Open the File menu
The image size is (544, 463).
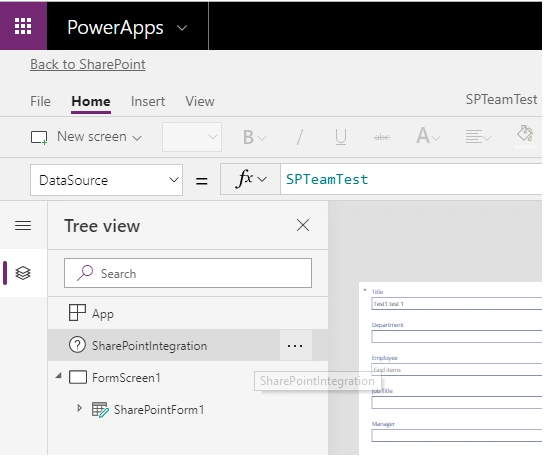tap(40, 101)
